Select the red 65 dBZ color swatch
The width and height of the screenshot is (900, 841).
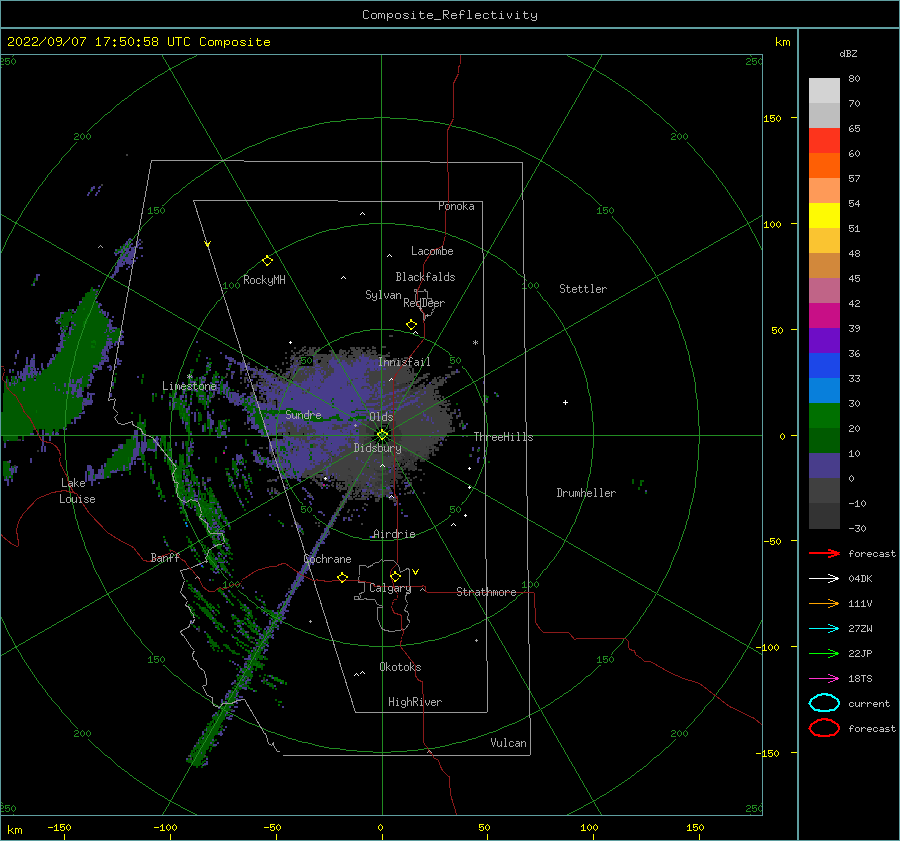824,141
